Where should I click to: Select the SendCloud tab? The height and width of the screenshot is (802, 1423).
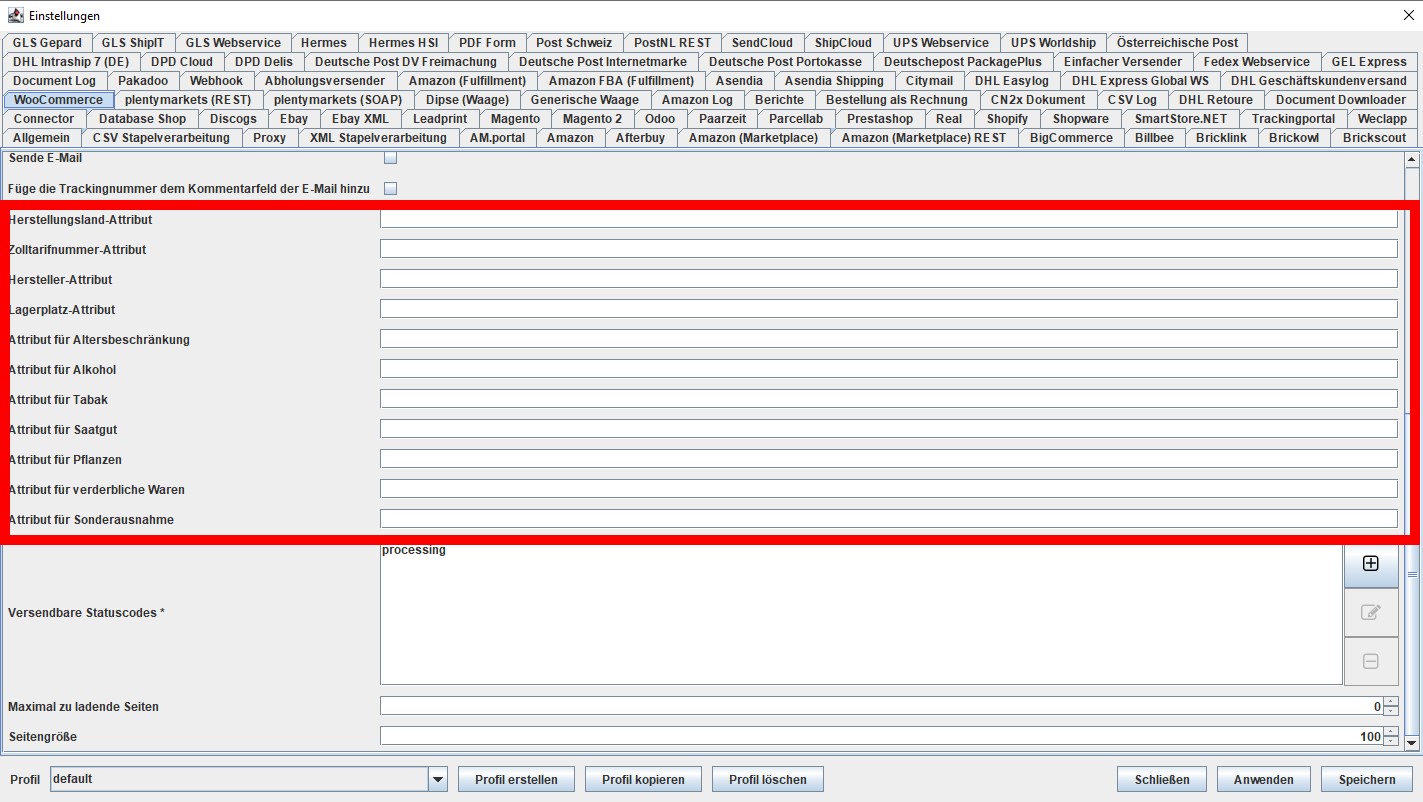click(762, 43)
